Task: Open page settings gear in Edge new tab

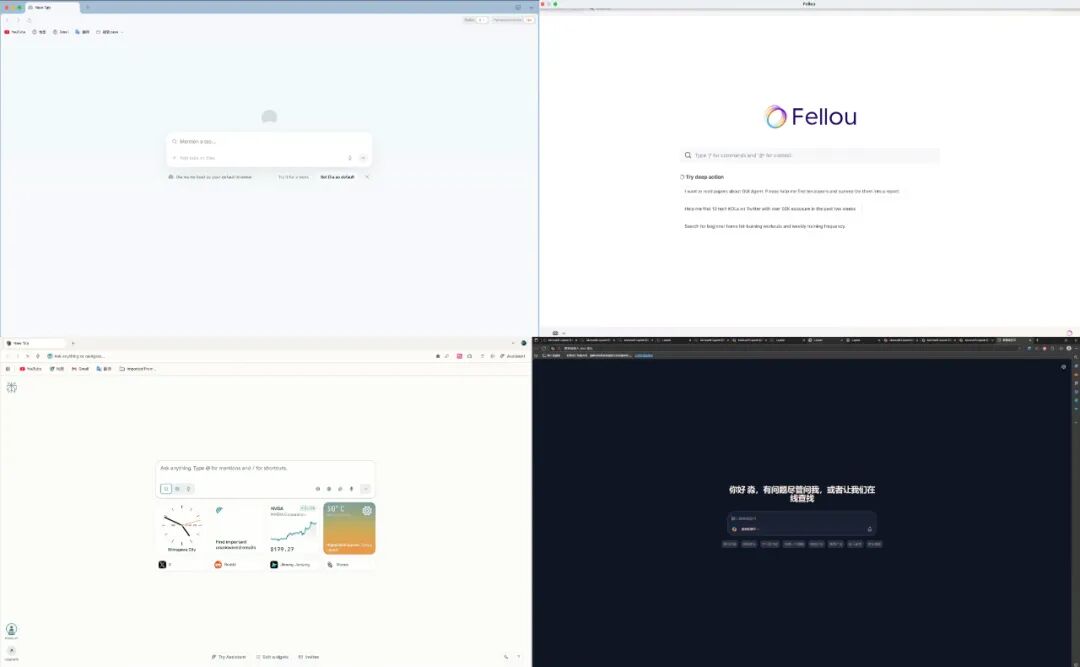Action: click(1063, 367)
